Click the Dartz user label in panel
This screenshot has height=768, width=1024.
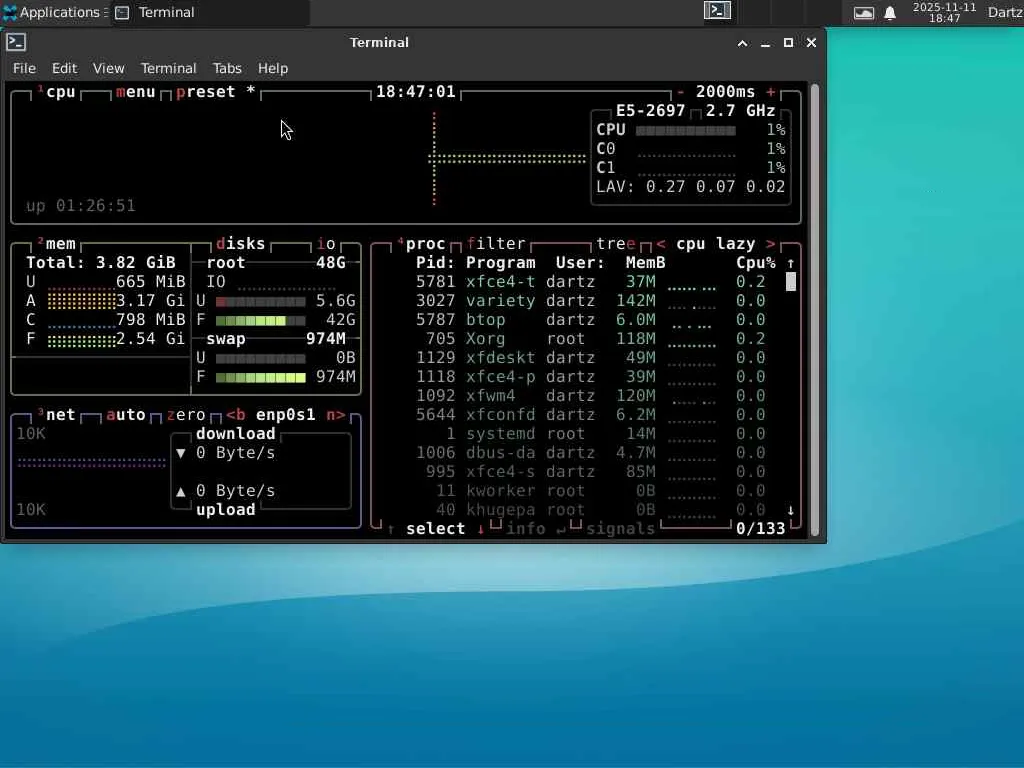pyautogui.click(x=1005, y=12)
